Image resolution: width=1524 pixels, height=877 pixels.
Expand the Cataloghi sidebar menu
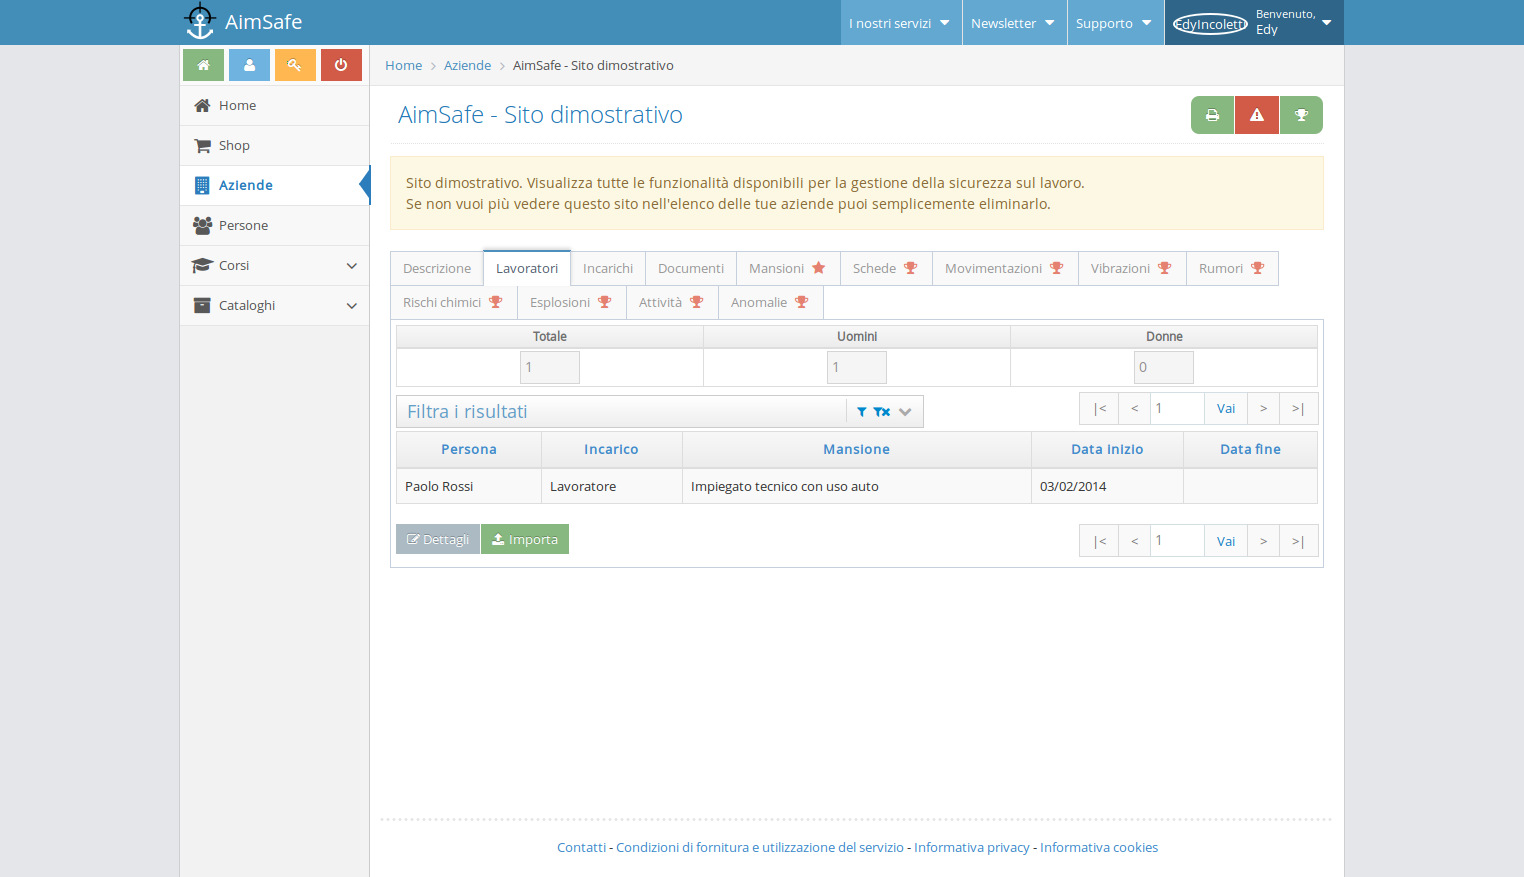tap(274, 306)
